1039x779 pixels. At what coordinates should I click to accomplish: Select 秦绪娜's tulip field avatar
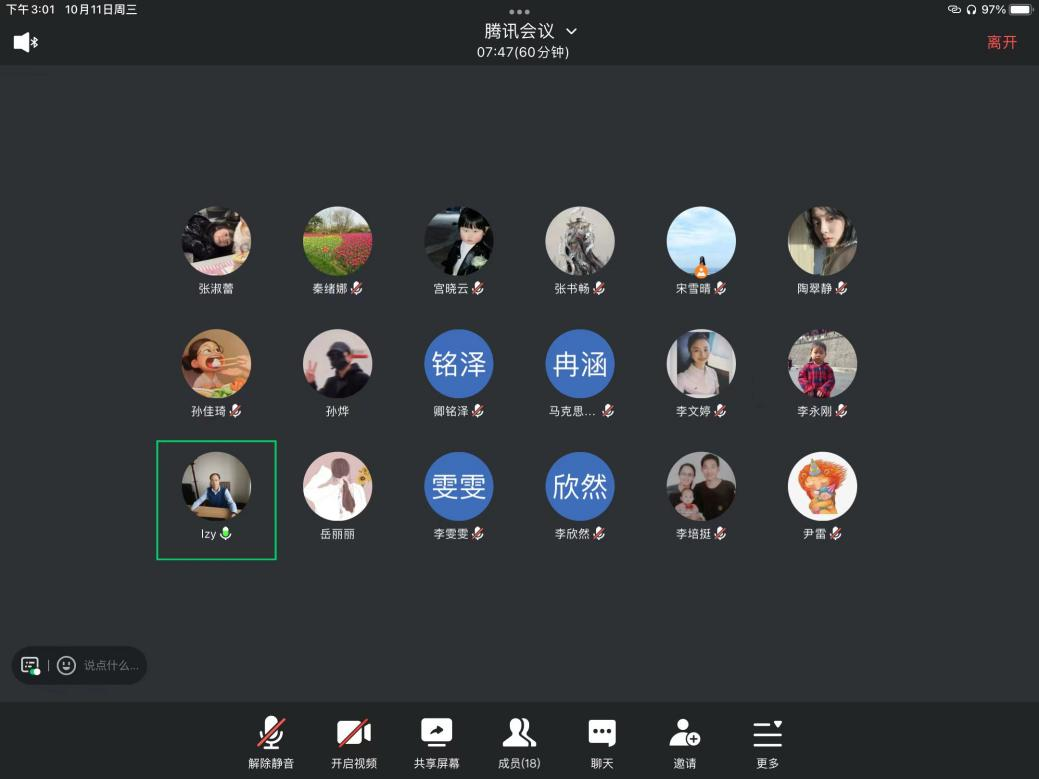337,242
